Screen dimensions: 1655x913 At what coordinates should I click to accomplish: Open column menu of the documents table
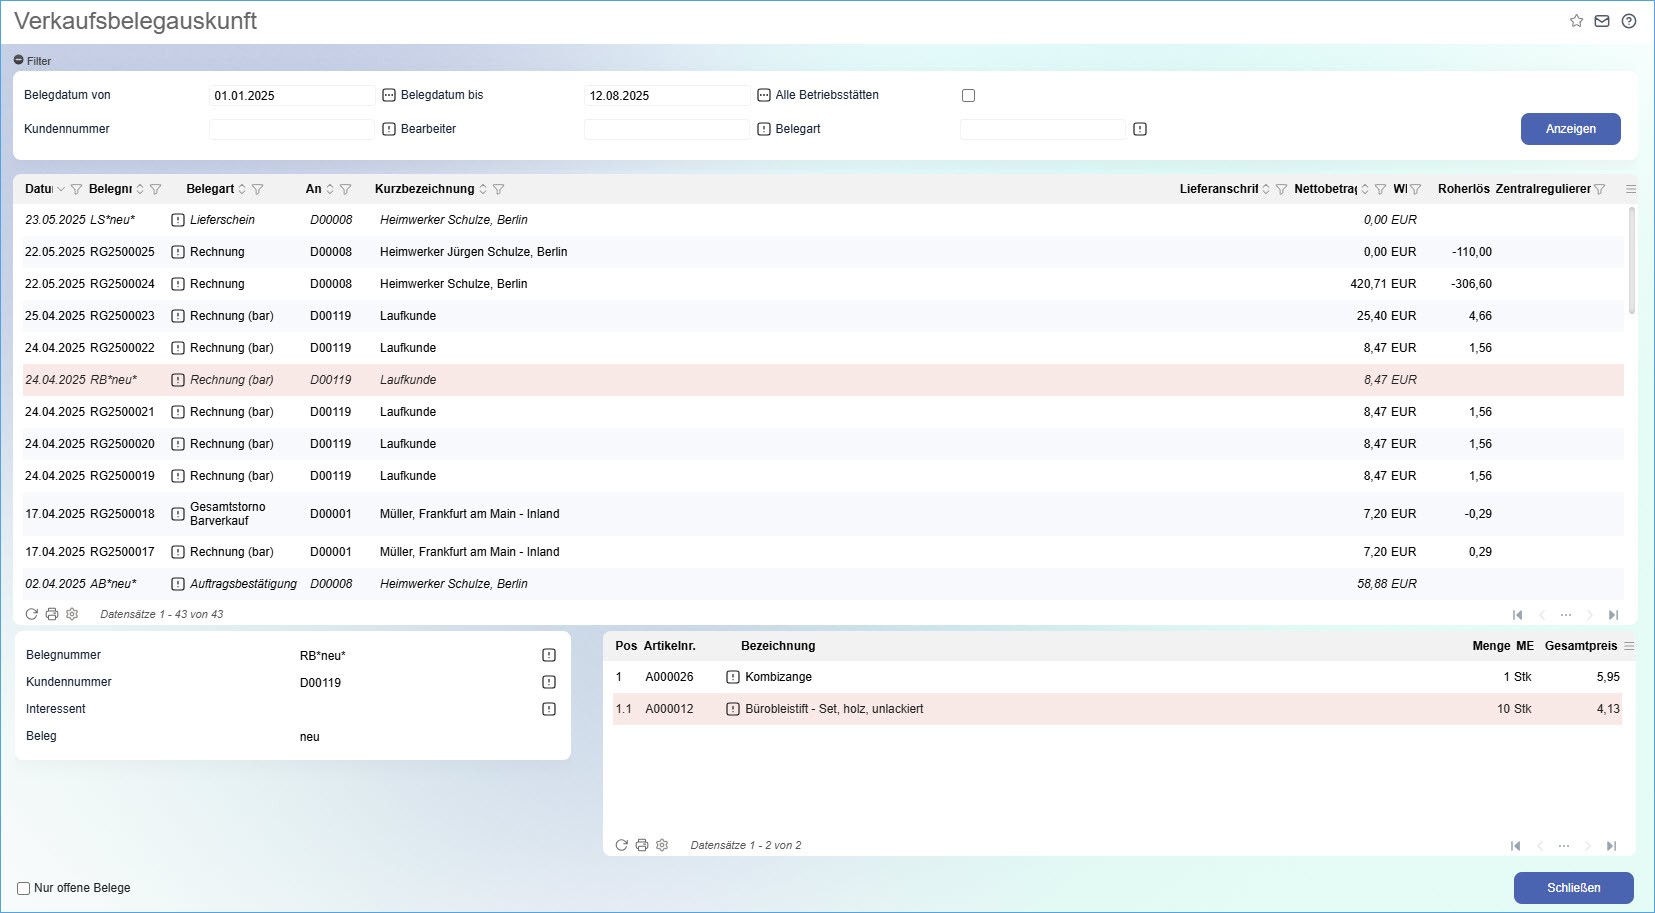1631,189
